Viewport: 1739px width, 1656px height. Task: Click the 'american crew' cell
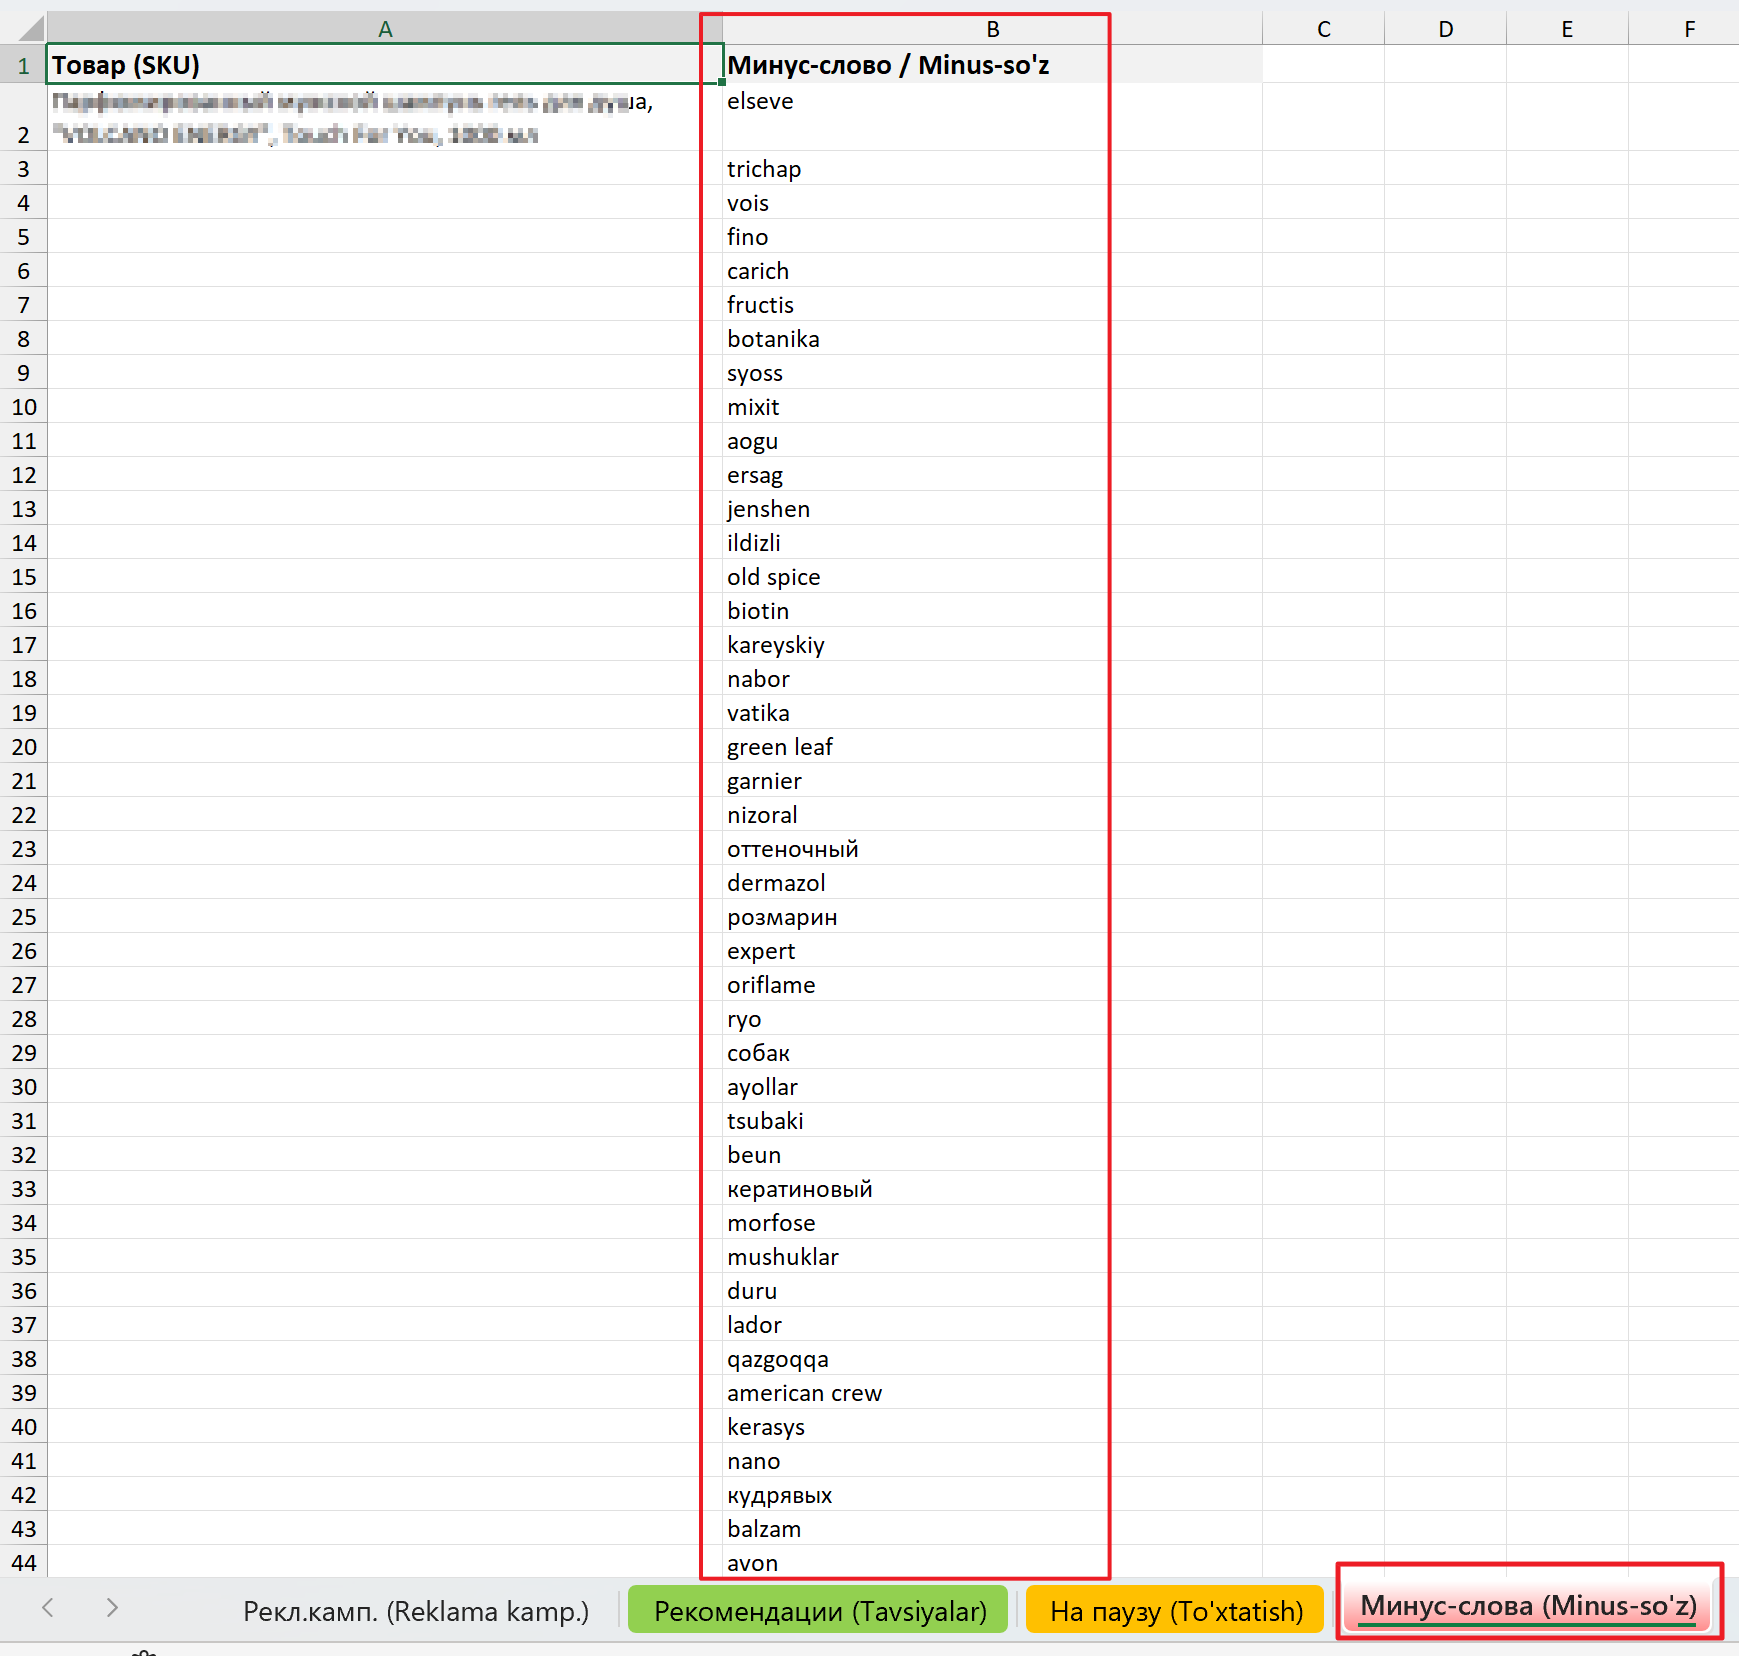(992, 1393)
